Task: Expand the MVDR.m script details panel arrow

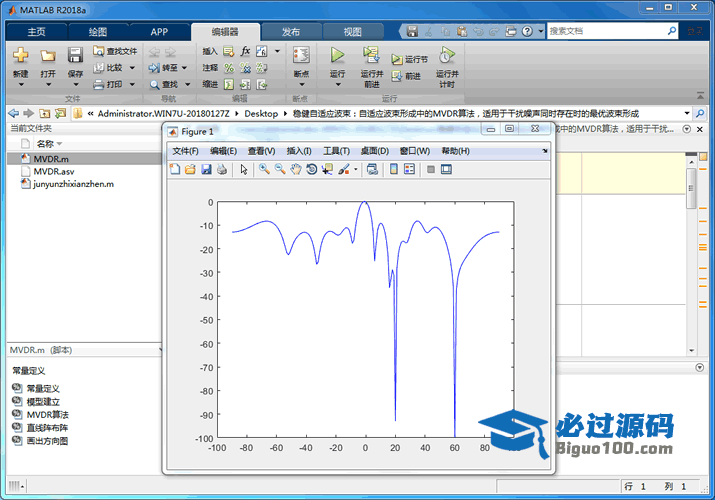Action: click(x=159, y=350)
